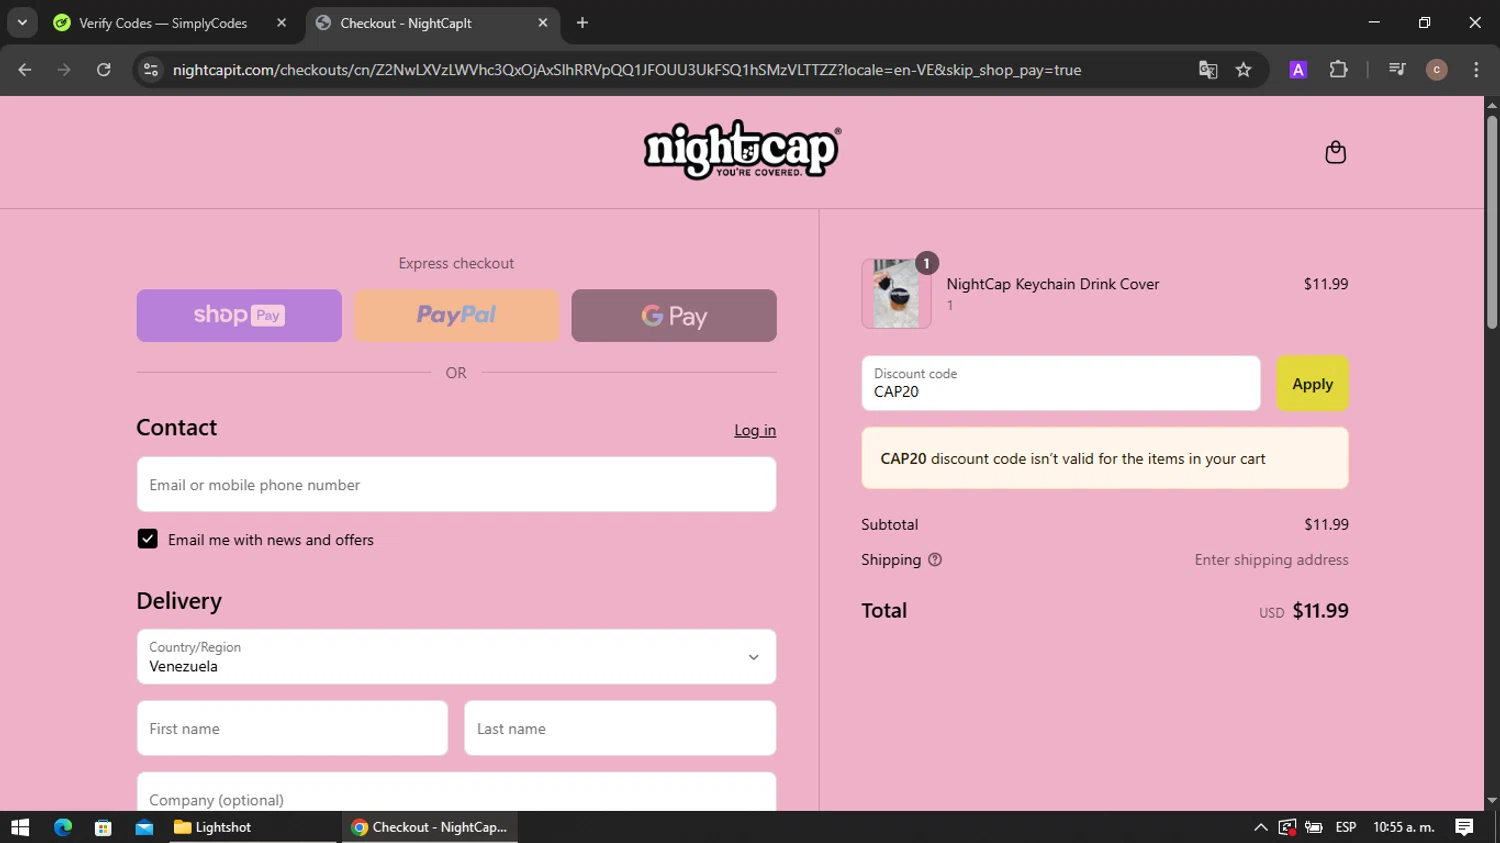
Task: Focus the Email or mobile phone number field
Action: click(x=456, y=485)
